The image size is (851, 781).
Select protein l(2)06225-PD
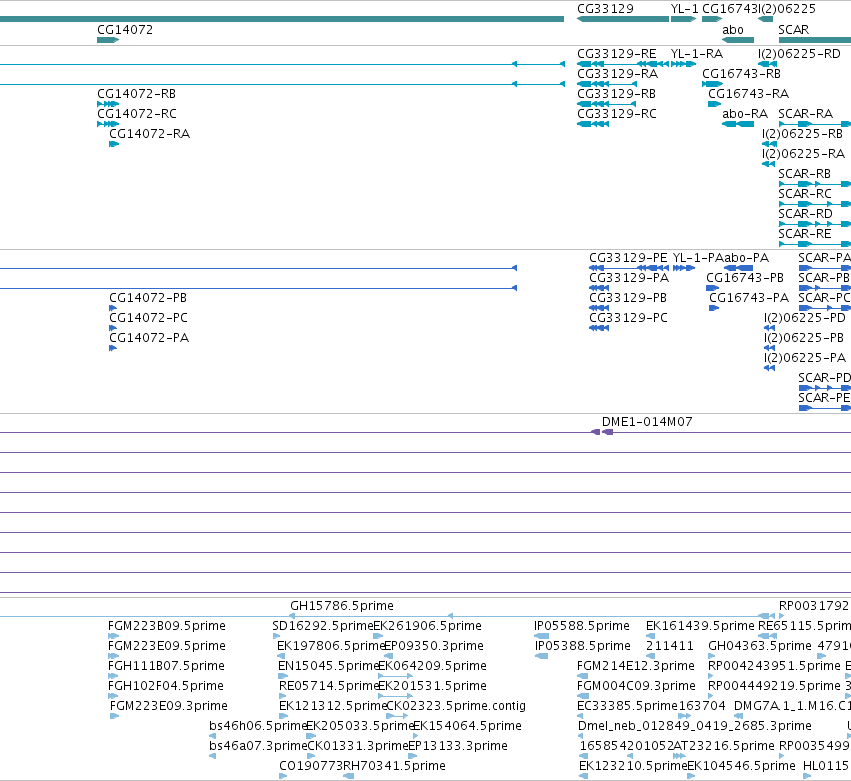[769, 328]
